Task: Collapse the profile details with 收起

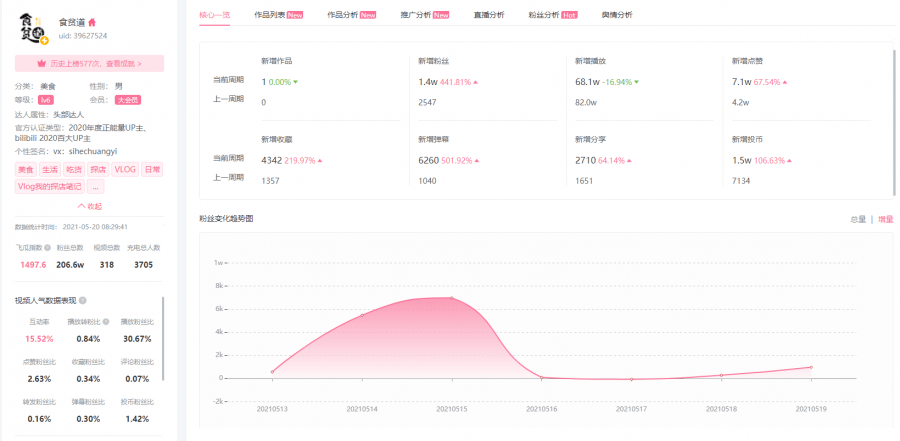Action: click(x=90, y=206)
